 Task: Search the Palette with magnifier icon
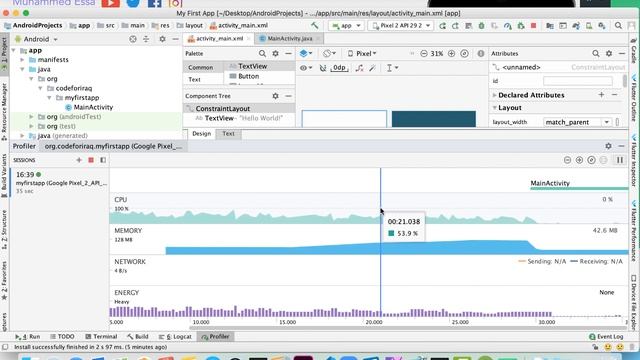coord(262,53)
